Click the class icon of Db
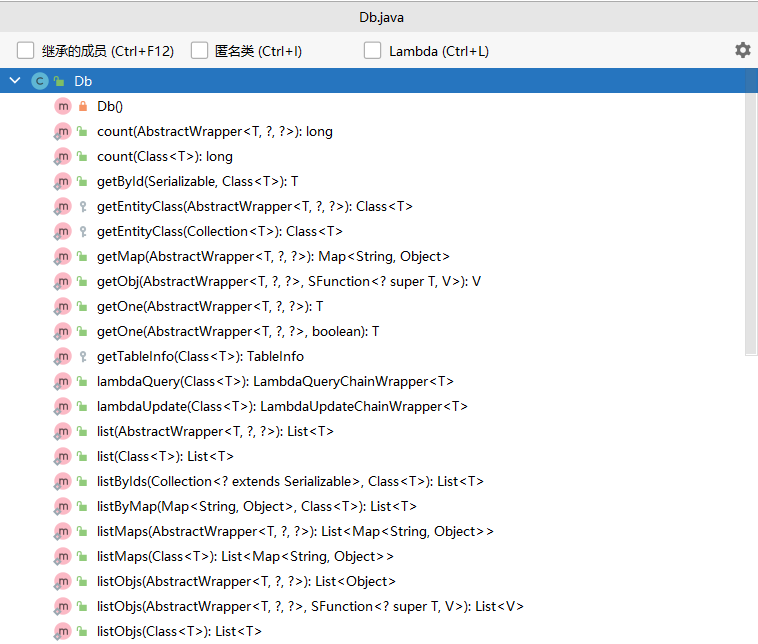 click(x=40, y=81)
